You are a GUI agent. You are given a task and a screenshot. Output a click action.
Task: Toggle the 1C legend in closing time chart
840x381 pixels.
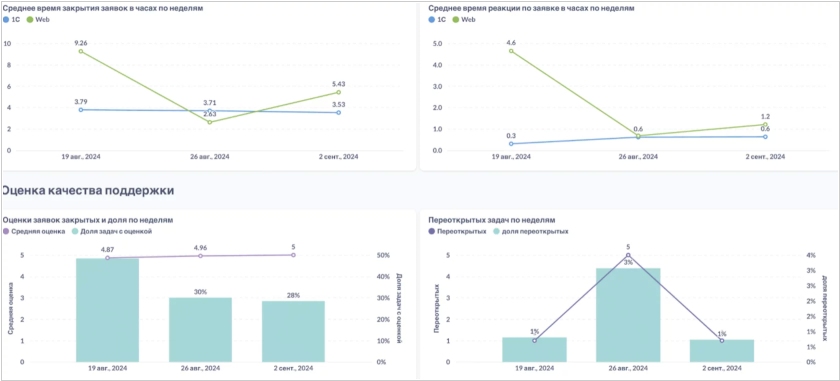point(11,19)
